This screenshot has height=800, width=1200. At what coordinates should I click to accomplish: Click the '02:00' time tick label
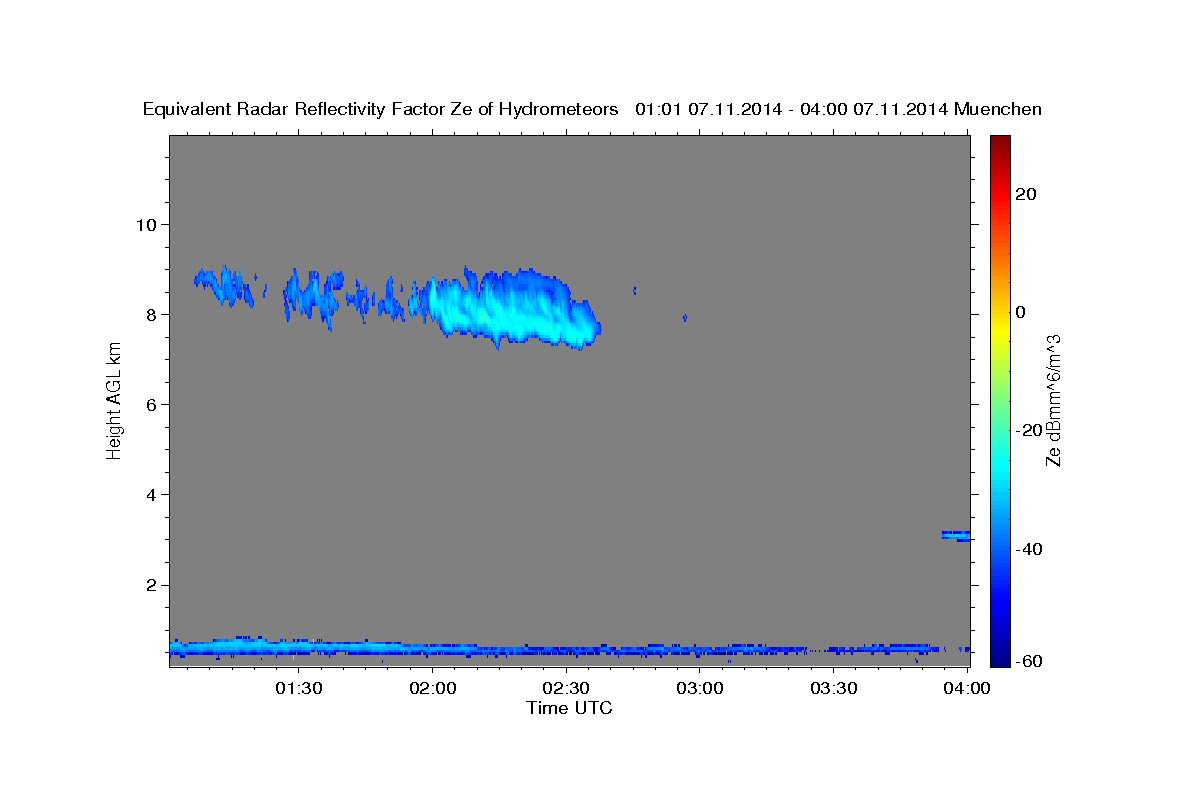point(433,688)
